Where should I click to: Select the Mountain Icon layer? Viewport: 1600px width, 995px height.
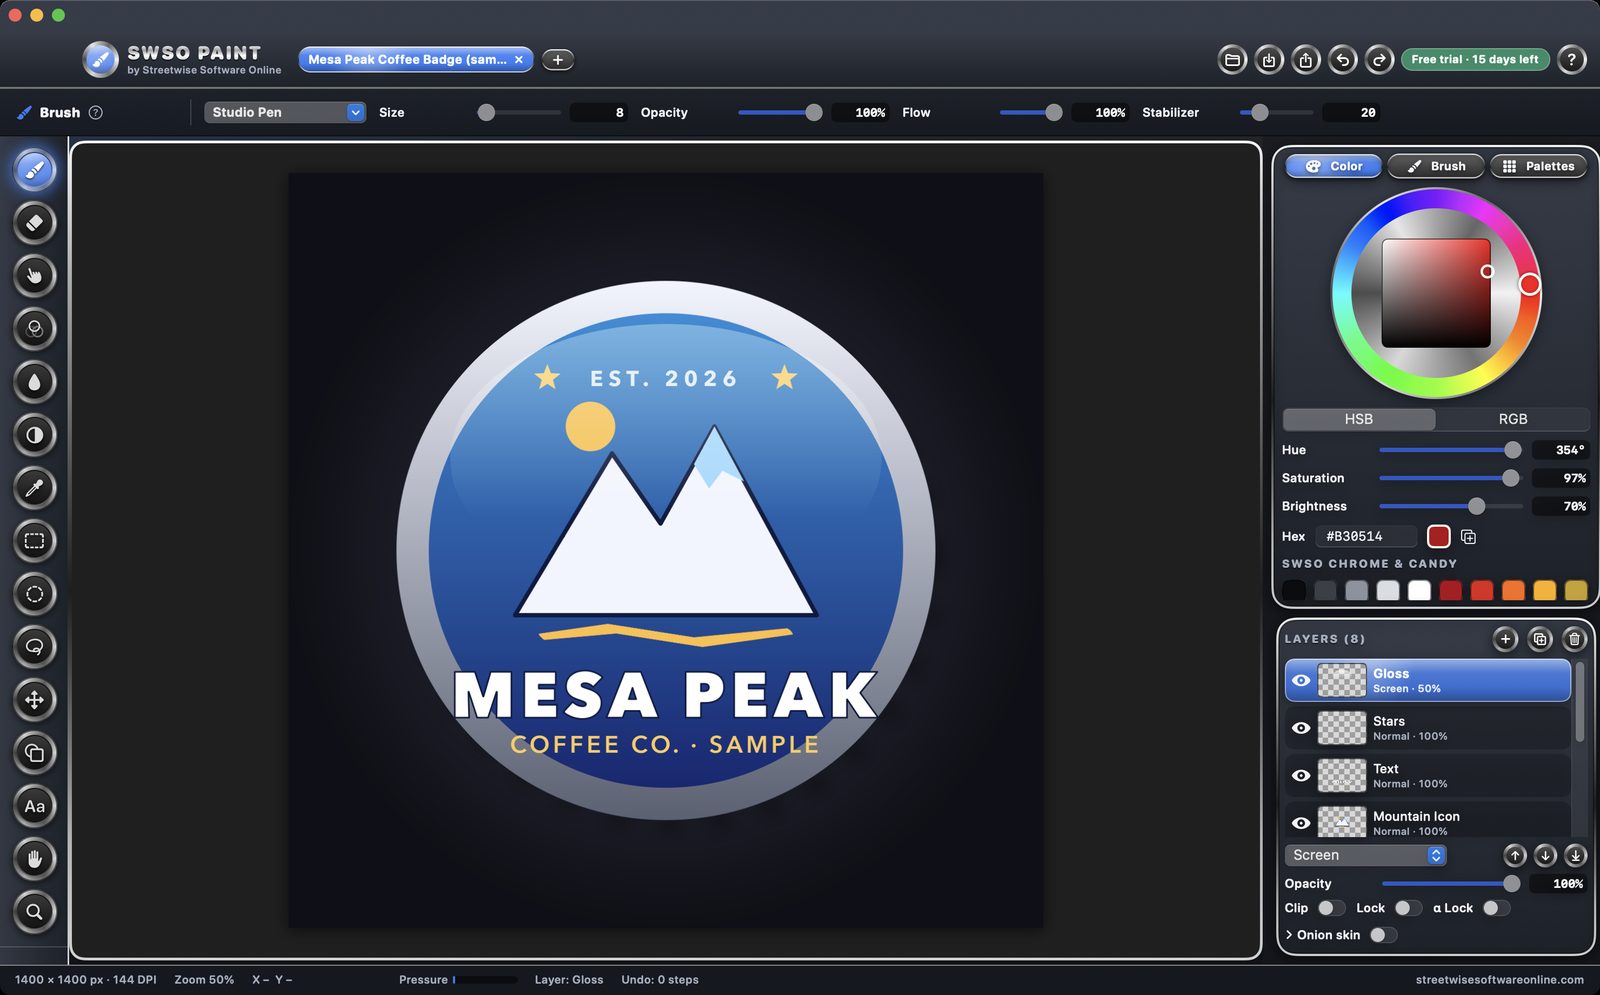point(1427,822)
